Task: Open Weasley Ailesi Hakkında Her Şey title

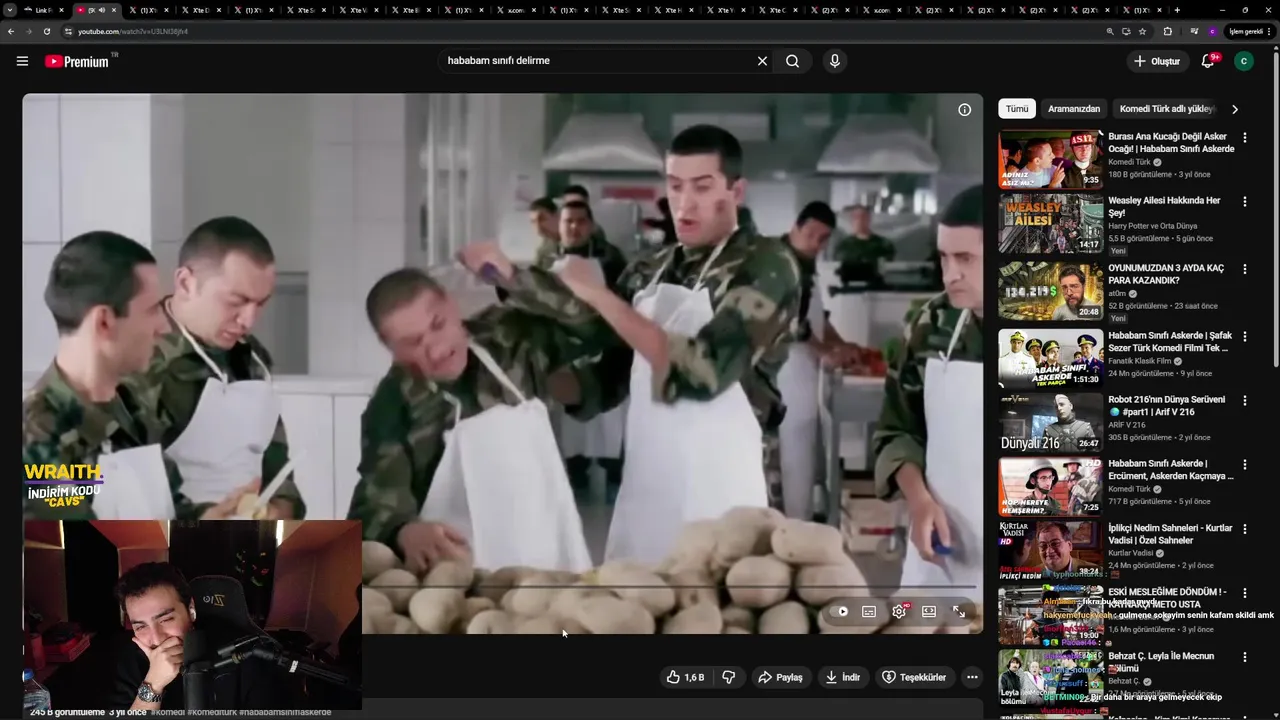Action: [1164, 206]
